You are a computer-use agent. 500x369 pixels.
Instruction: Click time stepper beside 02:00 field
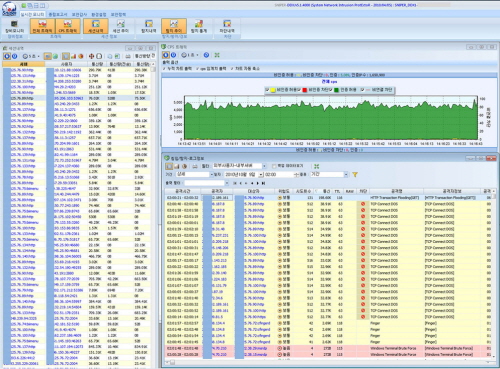pyautogui.click(x=296, y=174)
